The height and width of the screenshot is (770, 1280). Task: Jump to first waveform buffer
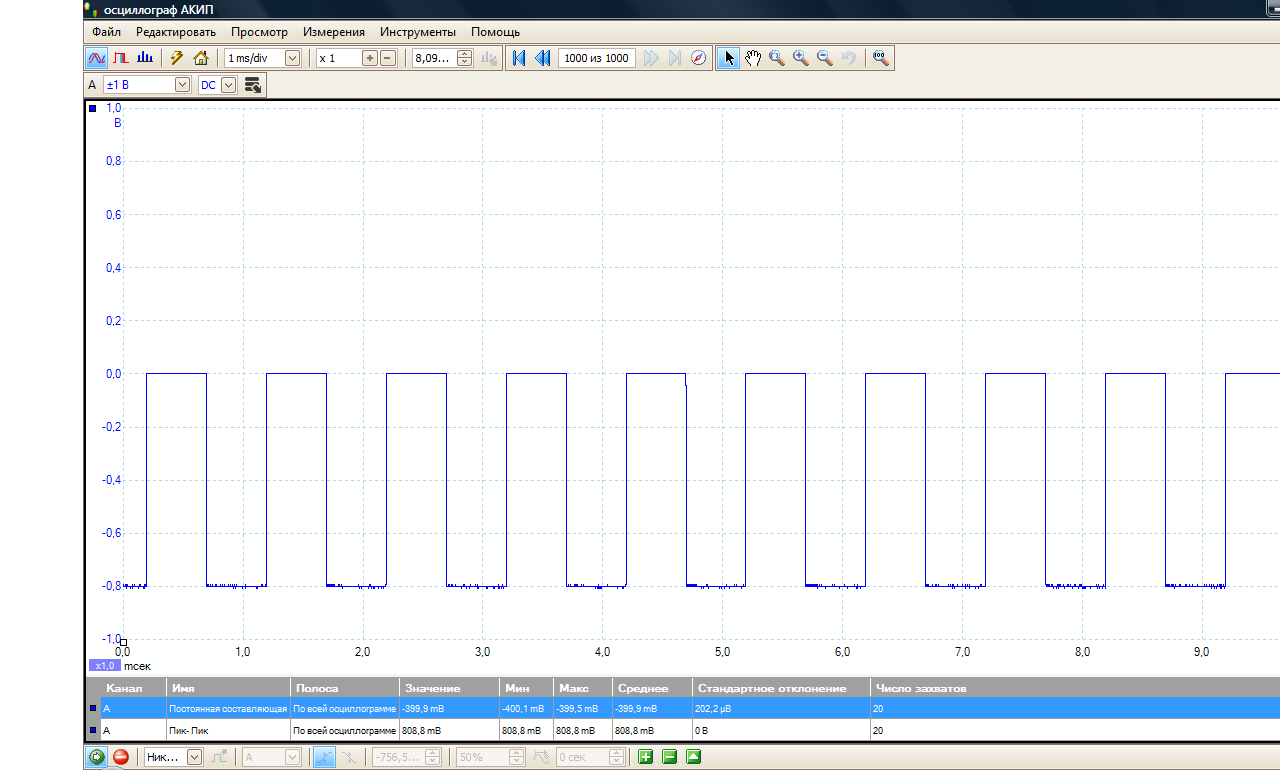click(x=519, y=58)
